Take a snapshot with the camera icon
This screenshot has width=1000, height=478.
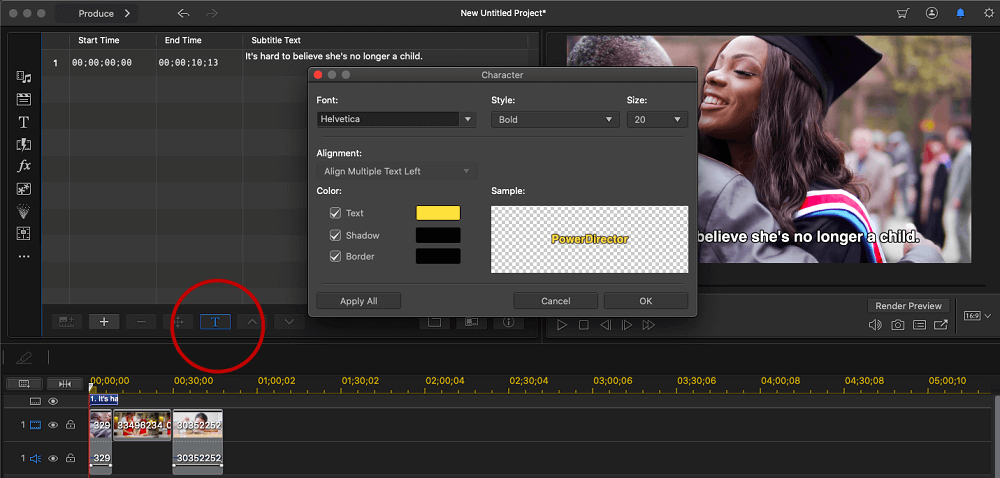897,325
